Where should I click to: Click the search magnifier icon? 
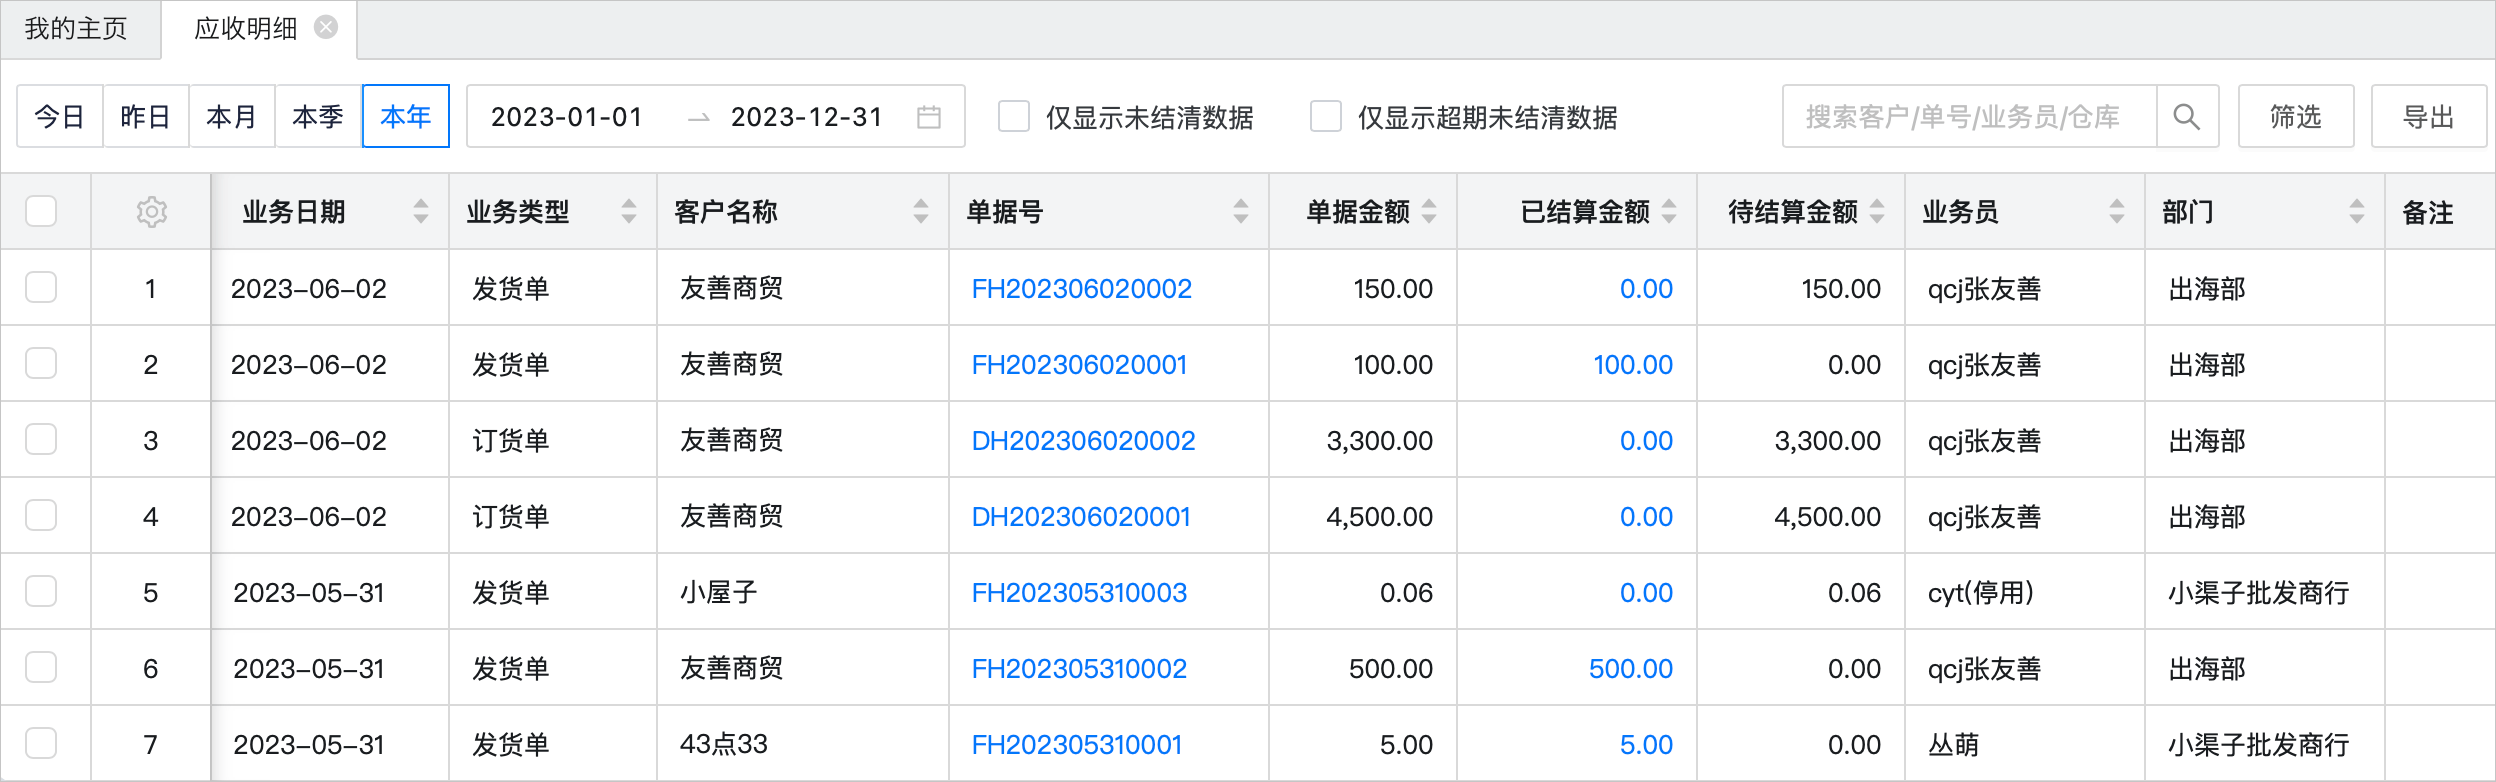click(x=2186, y=117)
